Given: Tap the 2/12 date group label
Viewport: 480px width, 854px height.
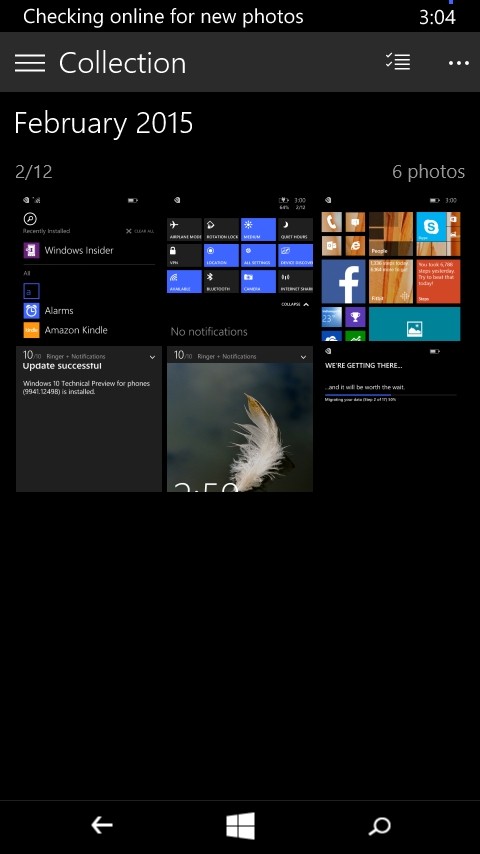Looking at the screenshot, I should [x=34, y=172].
